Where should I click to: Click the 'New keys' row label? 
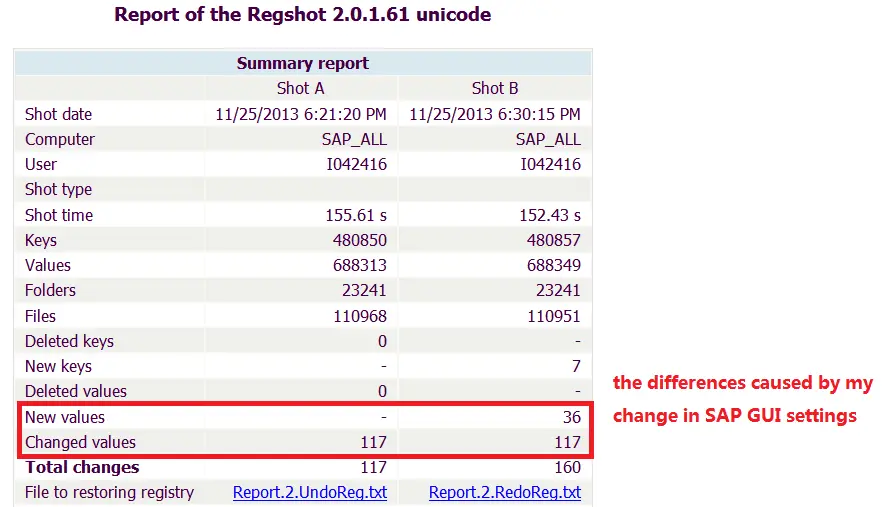tap(58, 366)
